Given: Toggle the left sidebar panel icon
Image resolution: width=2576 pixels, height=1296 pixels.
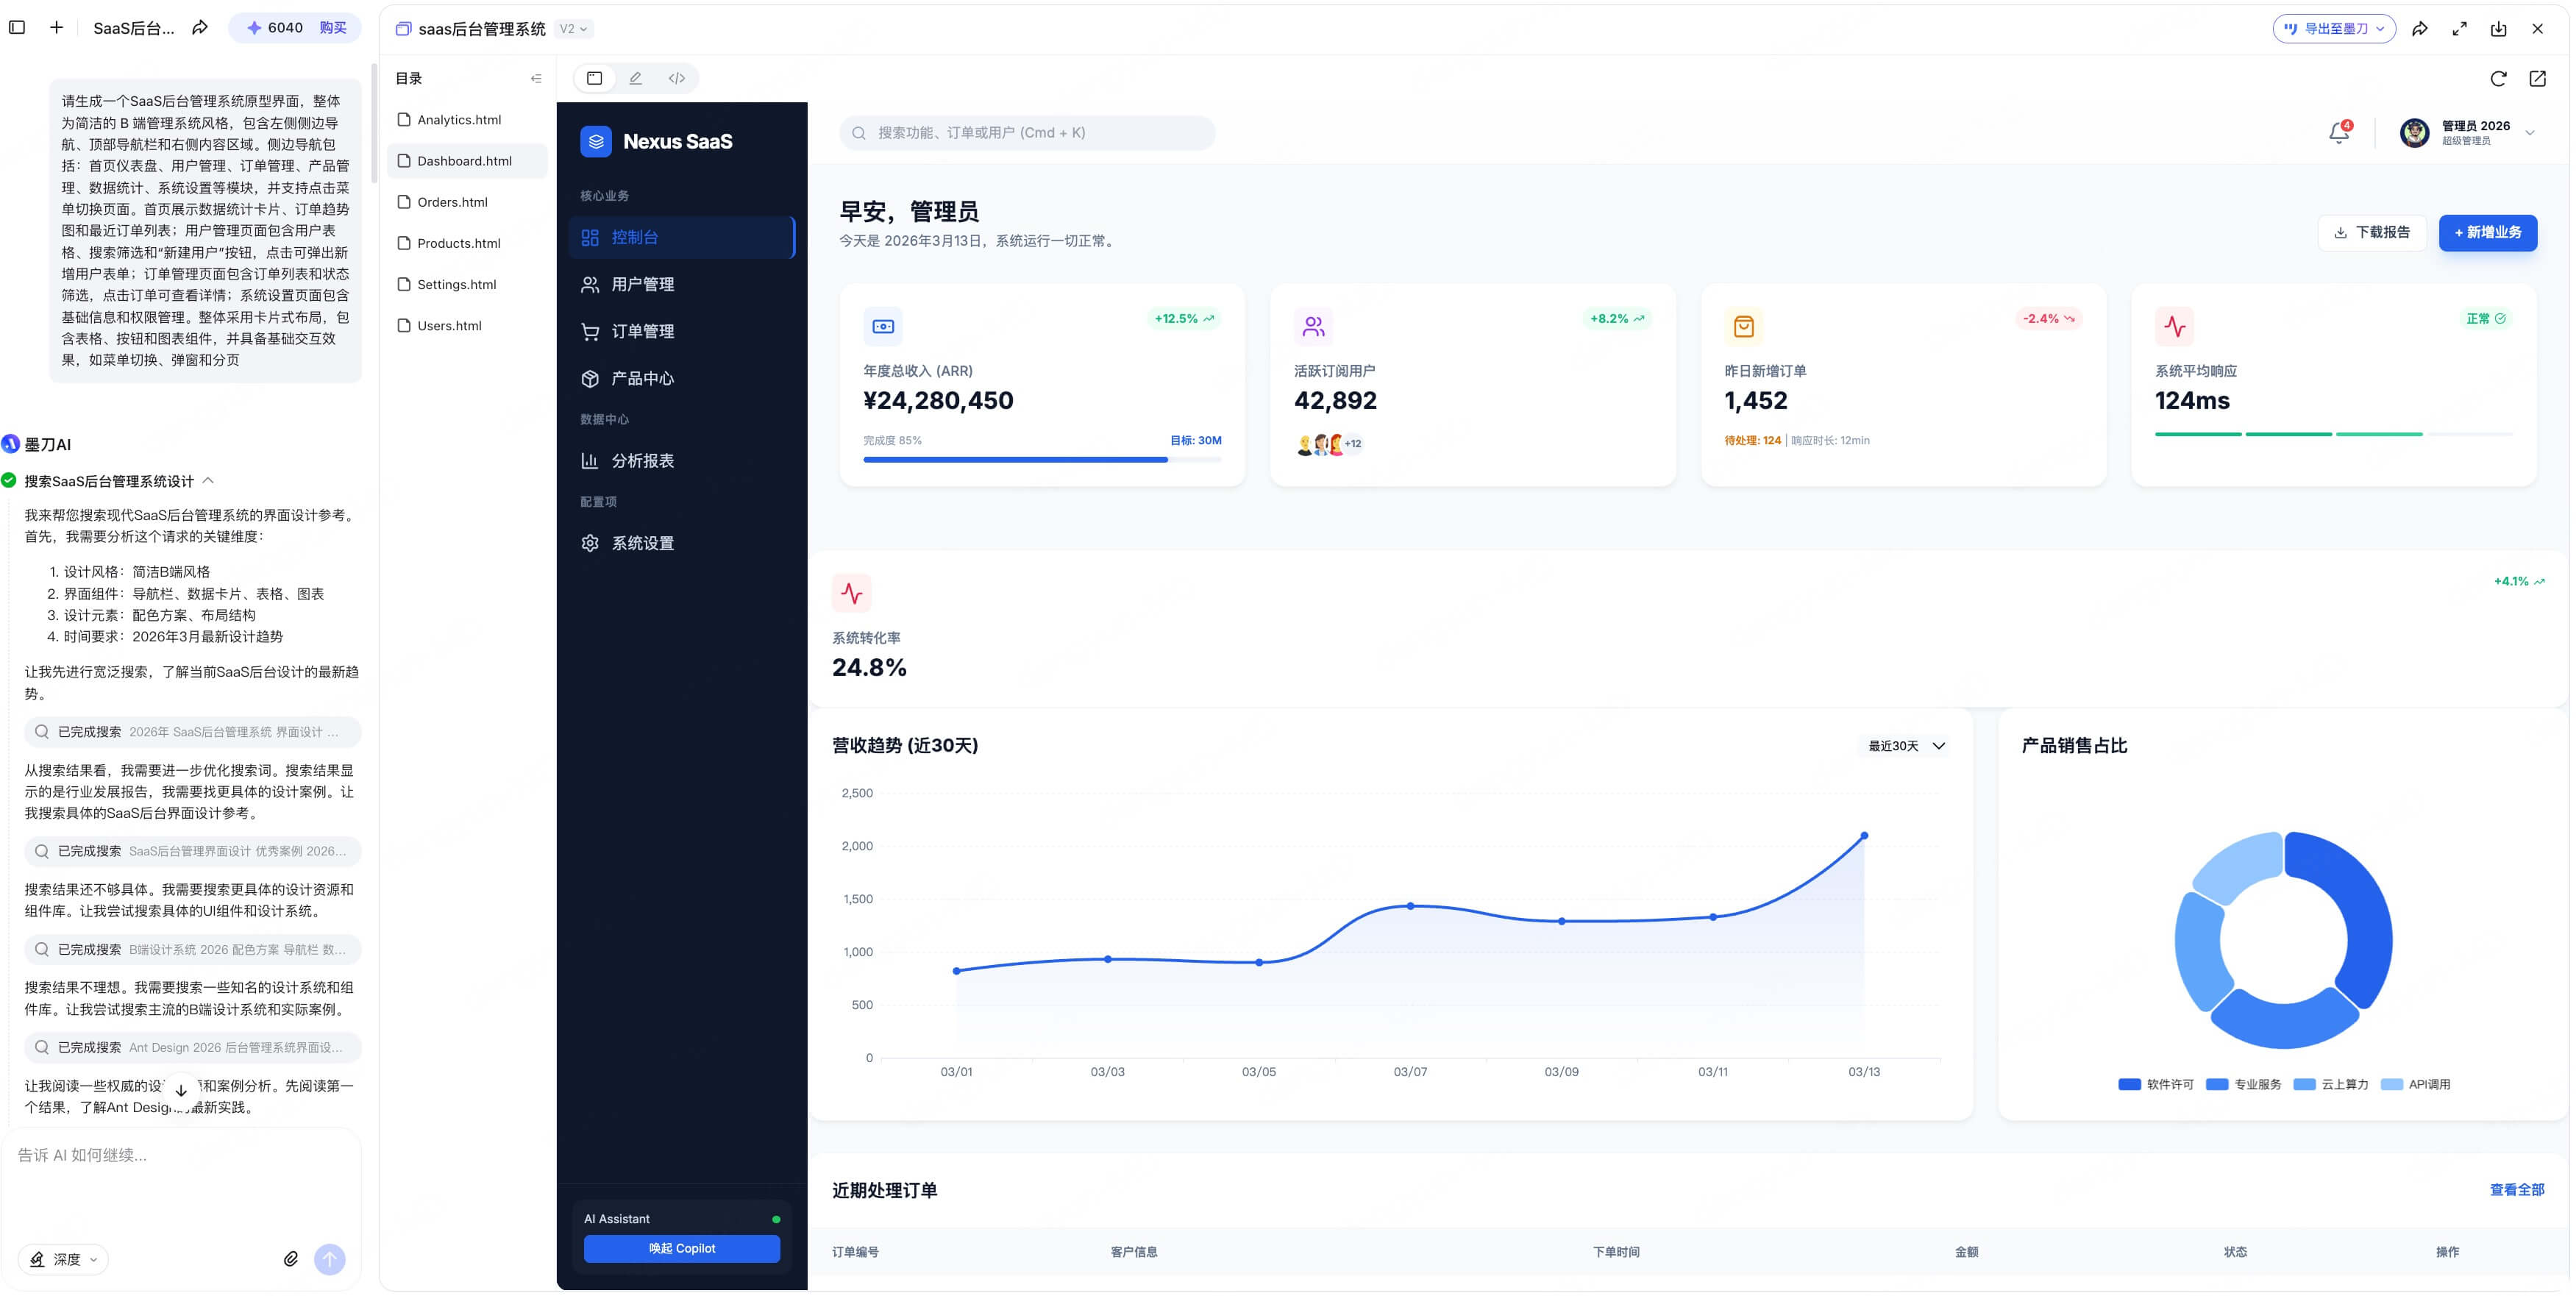Looking at the screenshot, I should (x=17, y=27).
